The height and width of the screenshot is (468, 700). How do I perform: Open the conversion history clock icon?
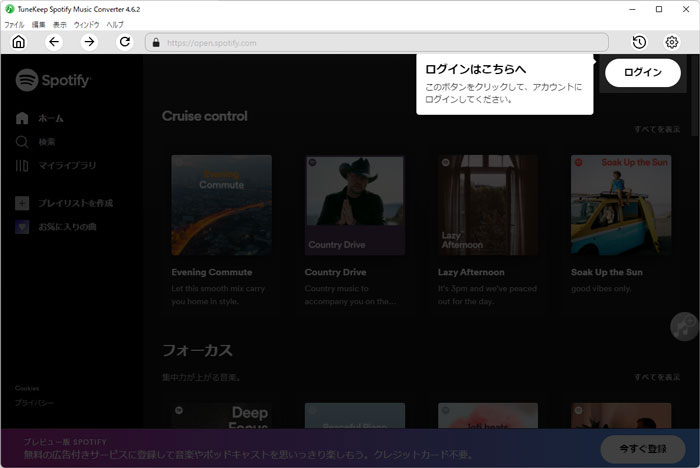[639, 42]
